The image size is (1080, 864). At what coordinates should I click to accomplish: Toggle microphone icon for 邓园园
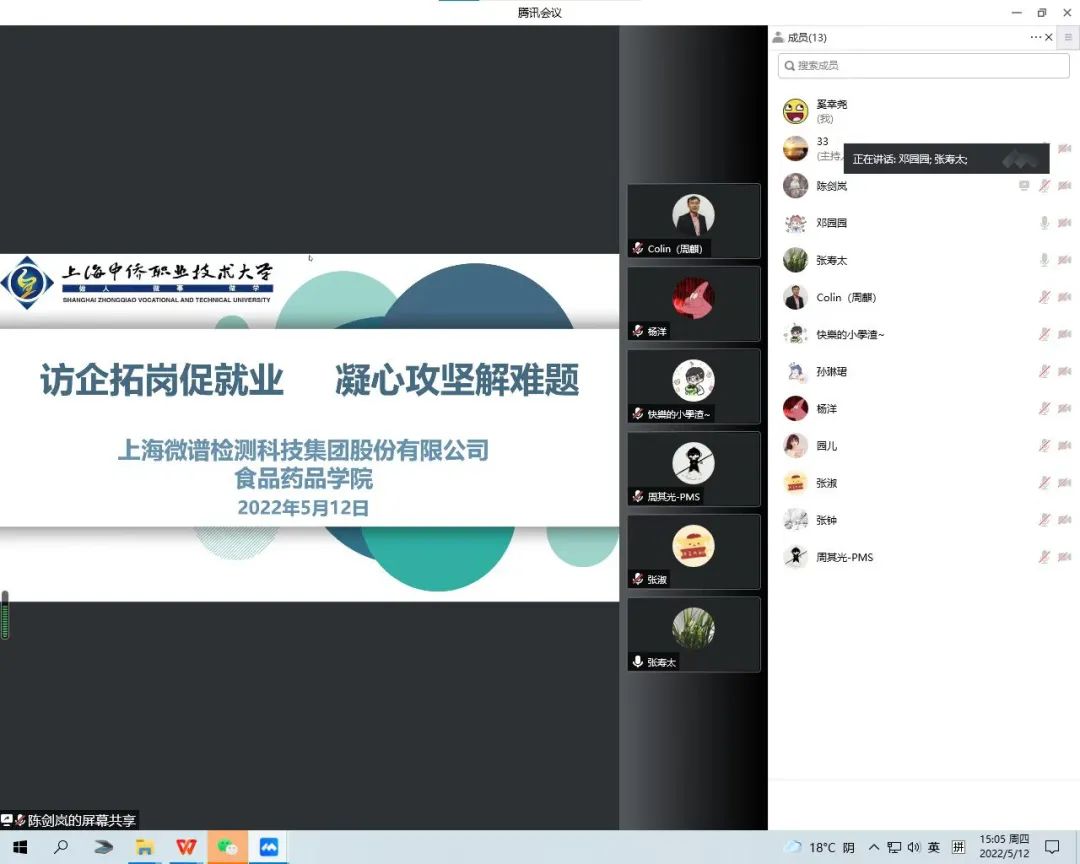(1044, 223)
